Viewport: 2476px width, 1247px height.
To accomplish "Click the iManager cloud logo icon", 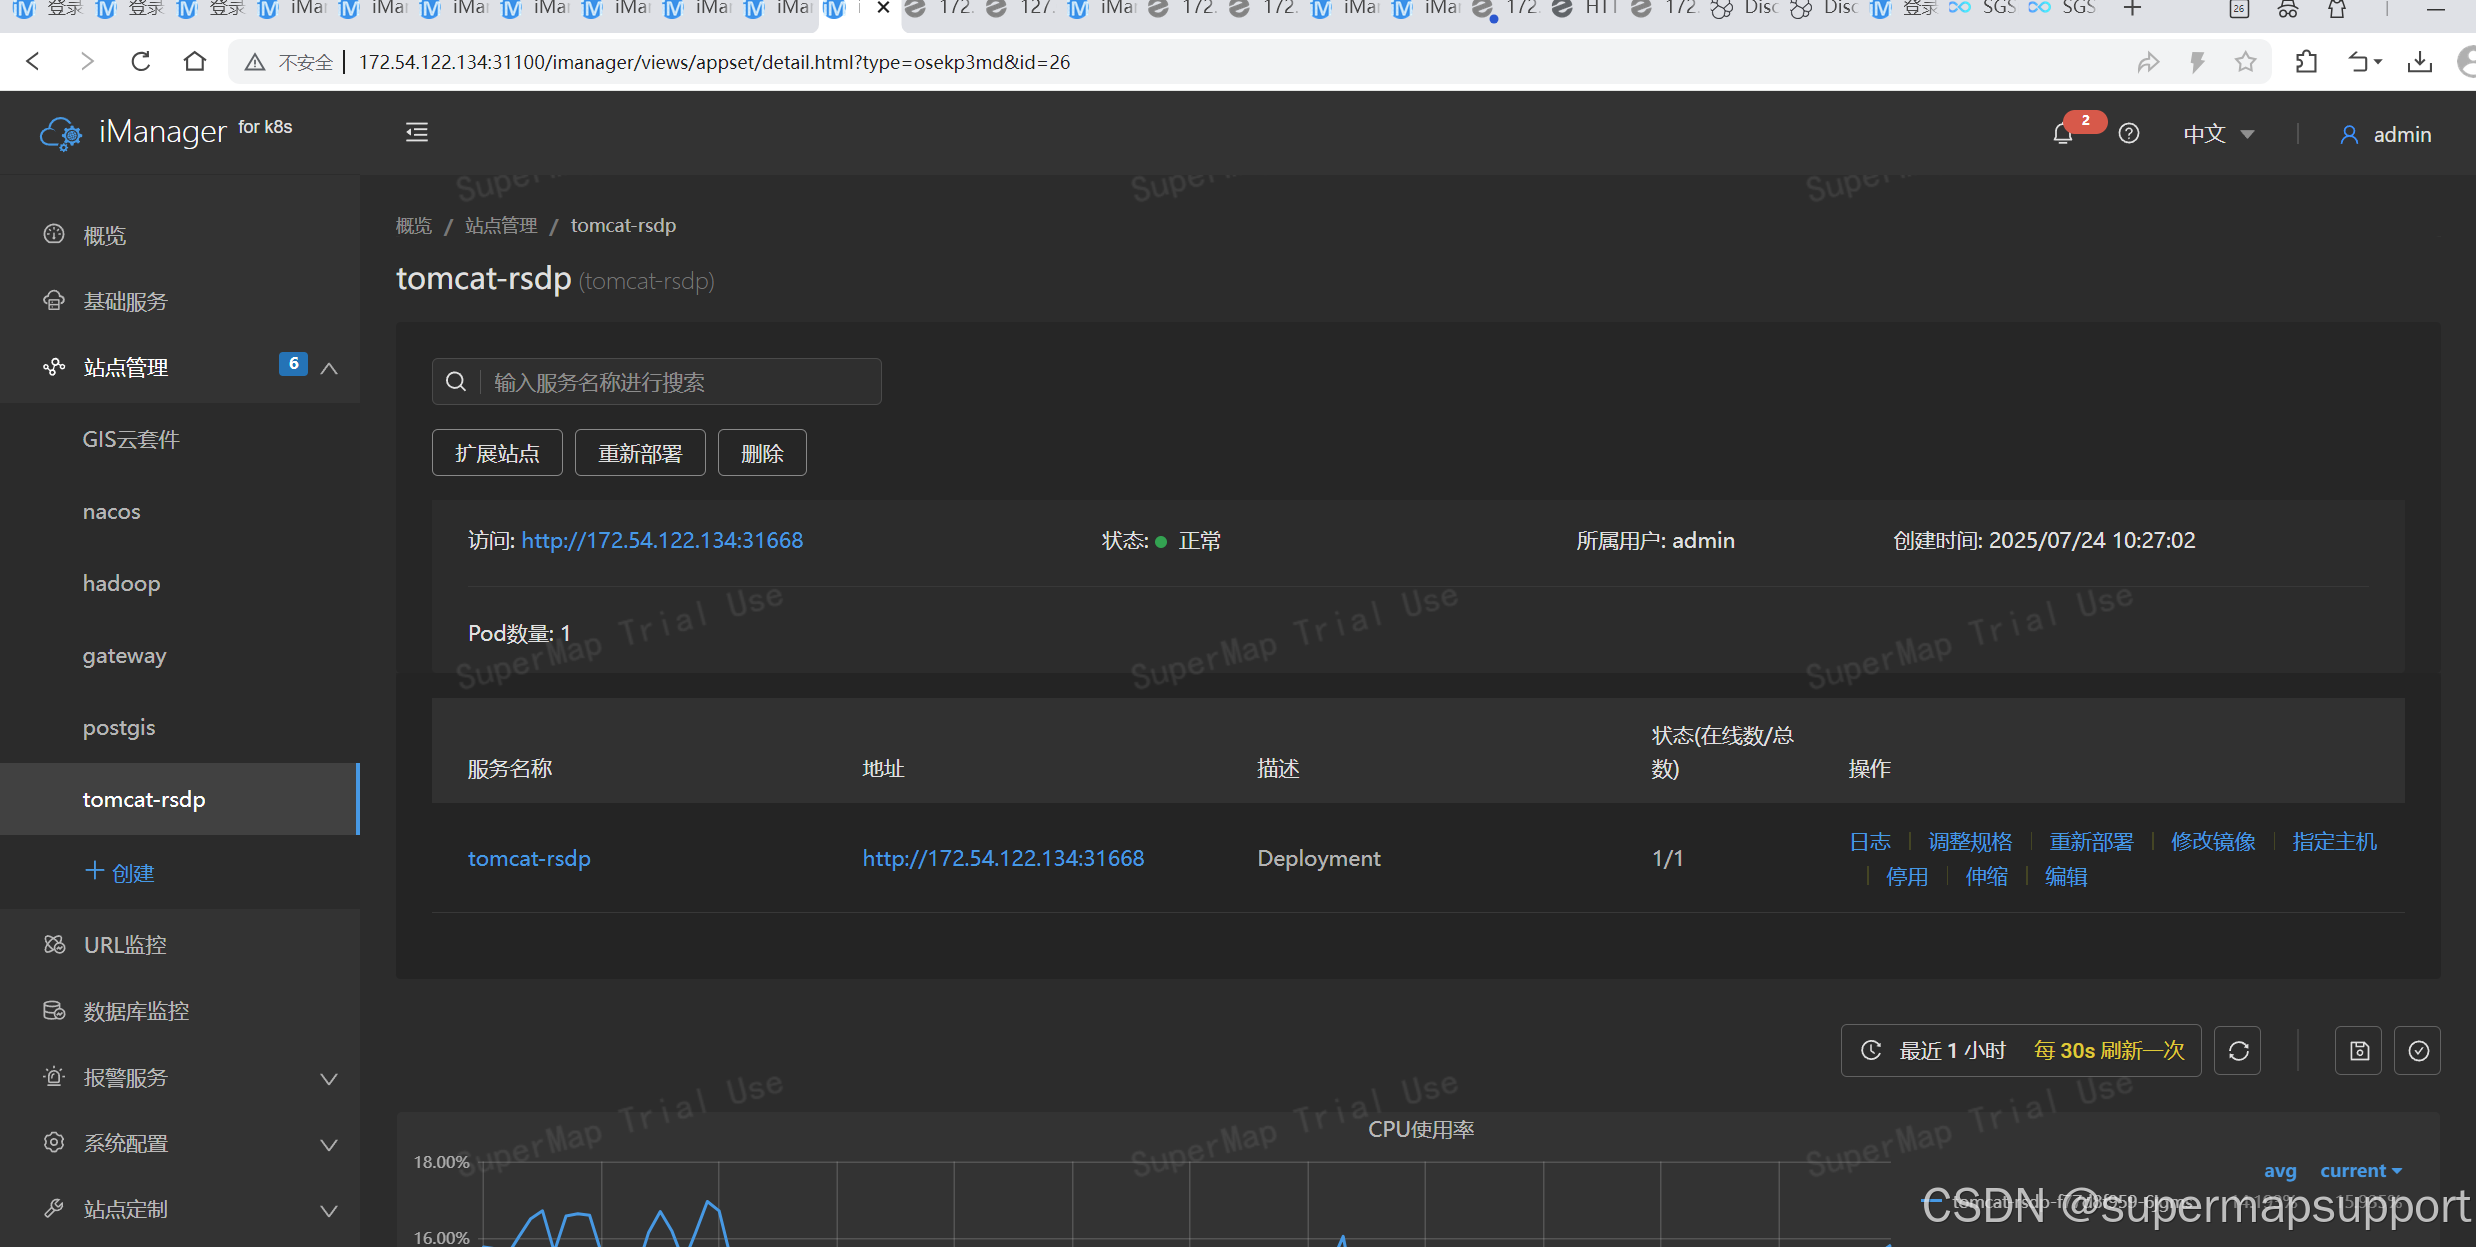I will click(61, 133).
